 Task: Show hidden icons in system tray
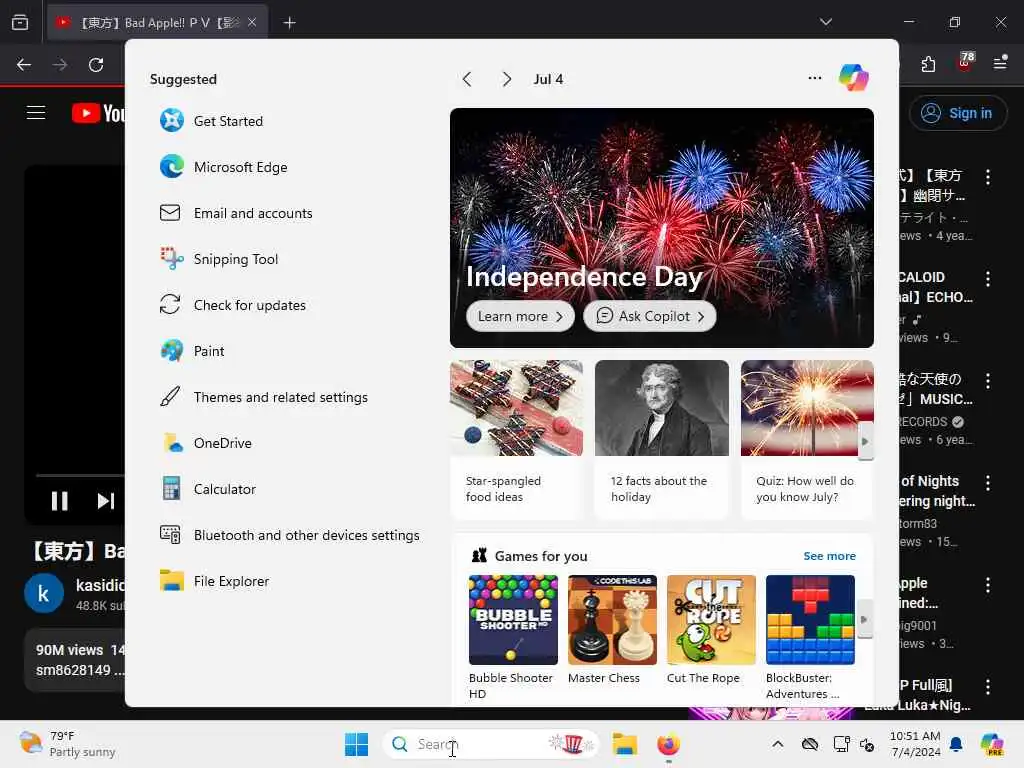point(777,744)
